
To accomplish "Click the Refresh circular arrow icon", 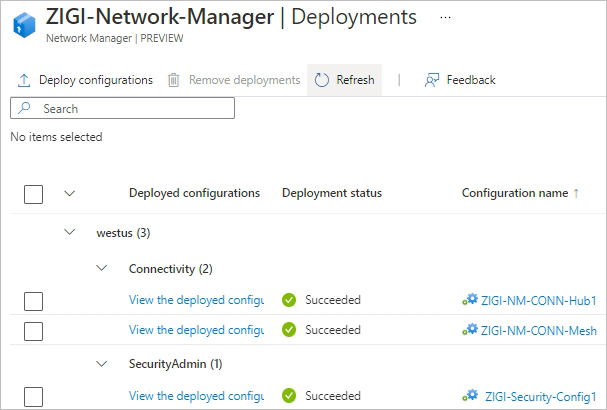I will 322,80.
